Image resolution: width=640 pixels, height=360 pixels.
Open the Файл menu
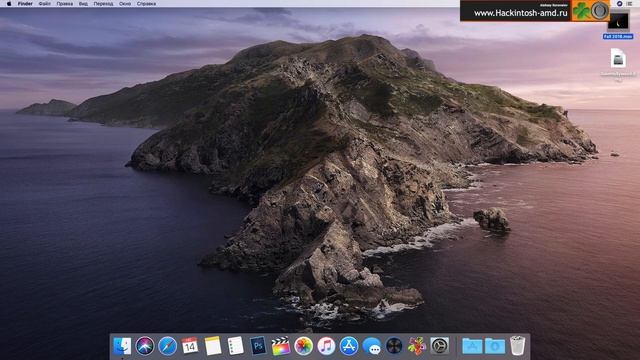click(x=45, y=4)
